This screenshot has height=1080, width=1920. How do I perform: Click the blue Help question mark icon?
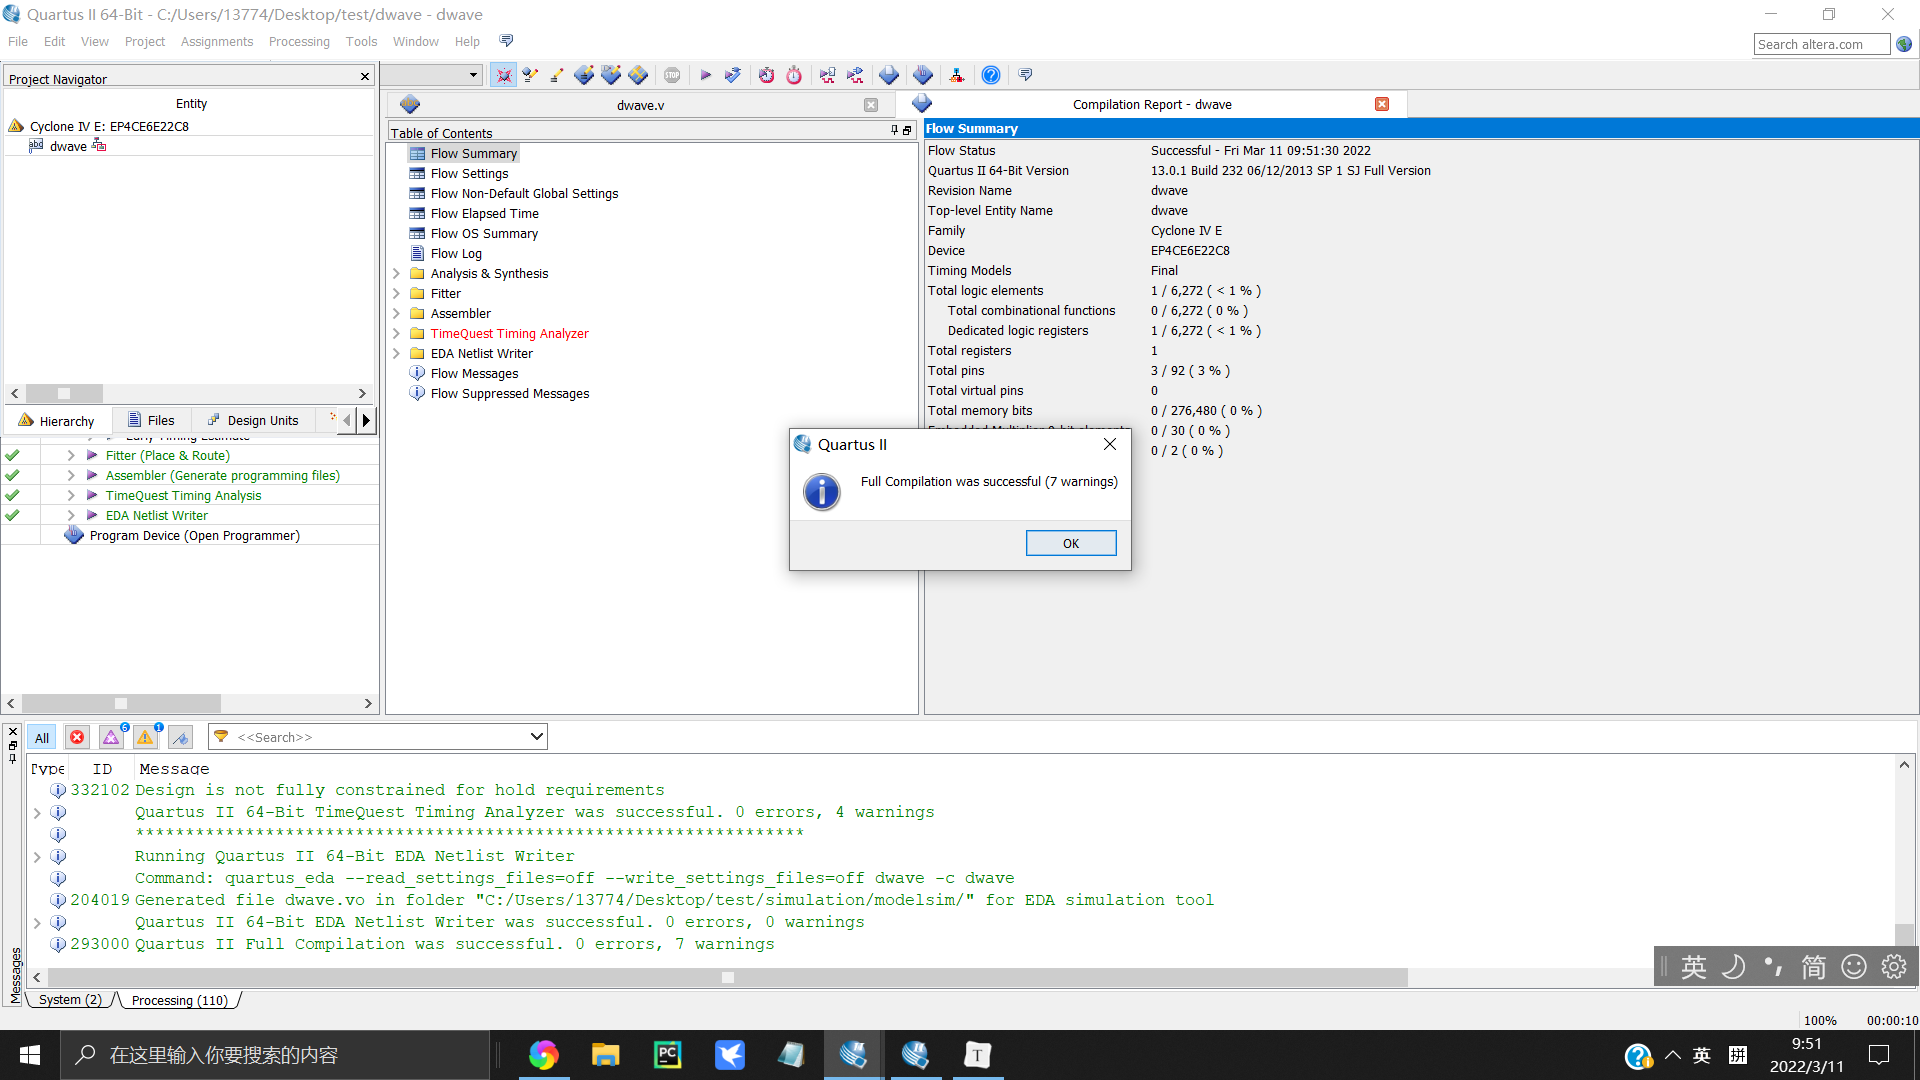pos(991,75)
